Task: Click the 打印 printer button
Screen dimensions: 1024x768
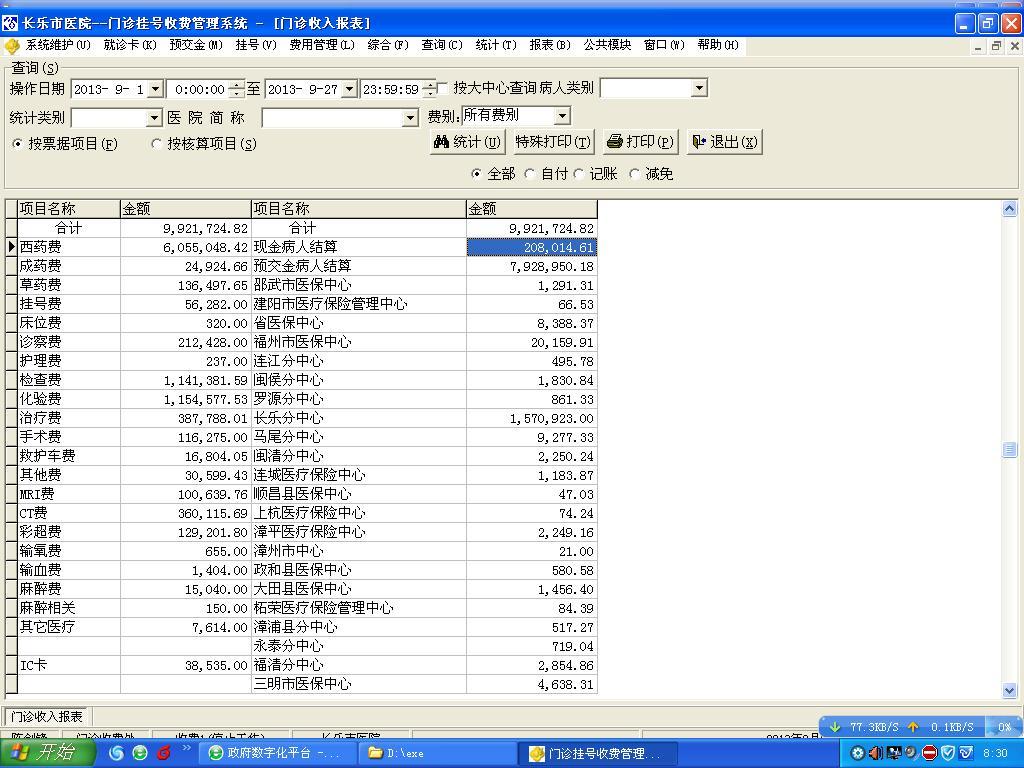Action: click(x=639, y=142)
